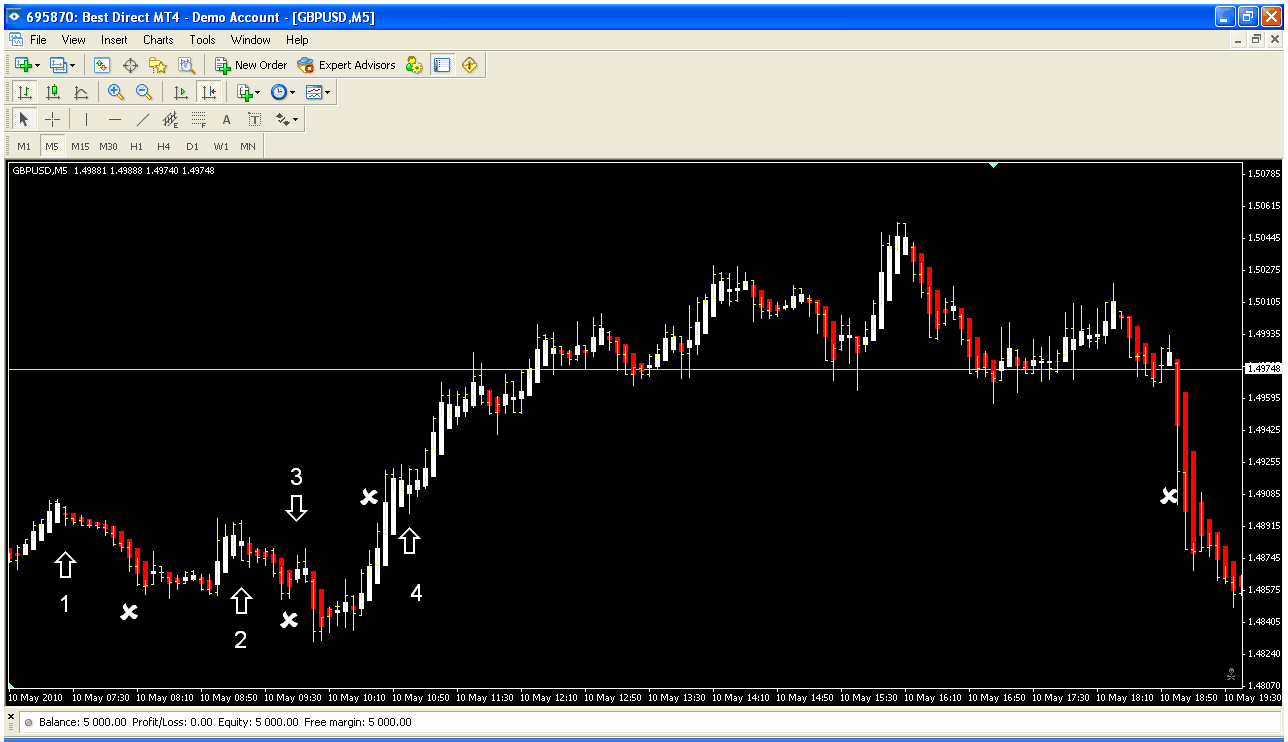Pick the diagonal Trendline tool

(x=143, y=120)
